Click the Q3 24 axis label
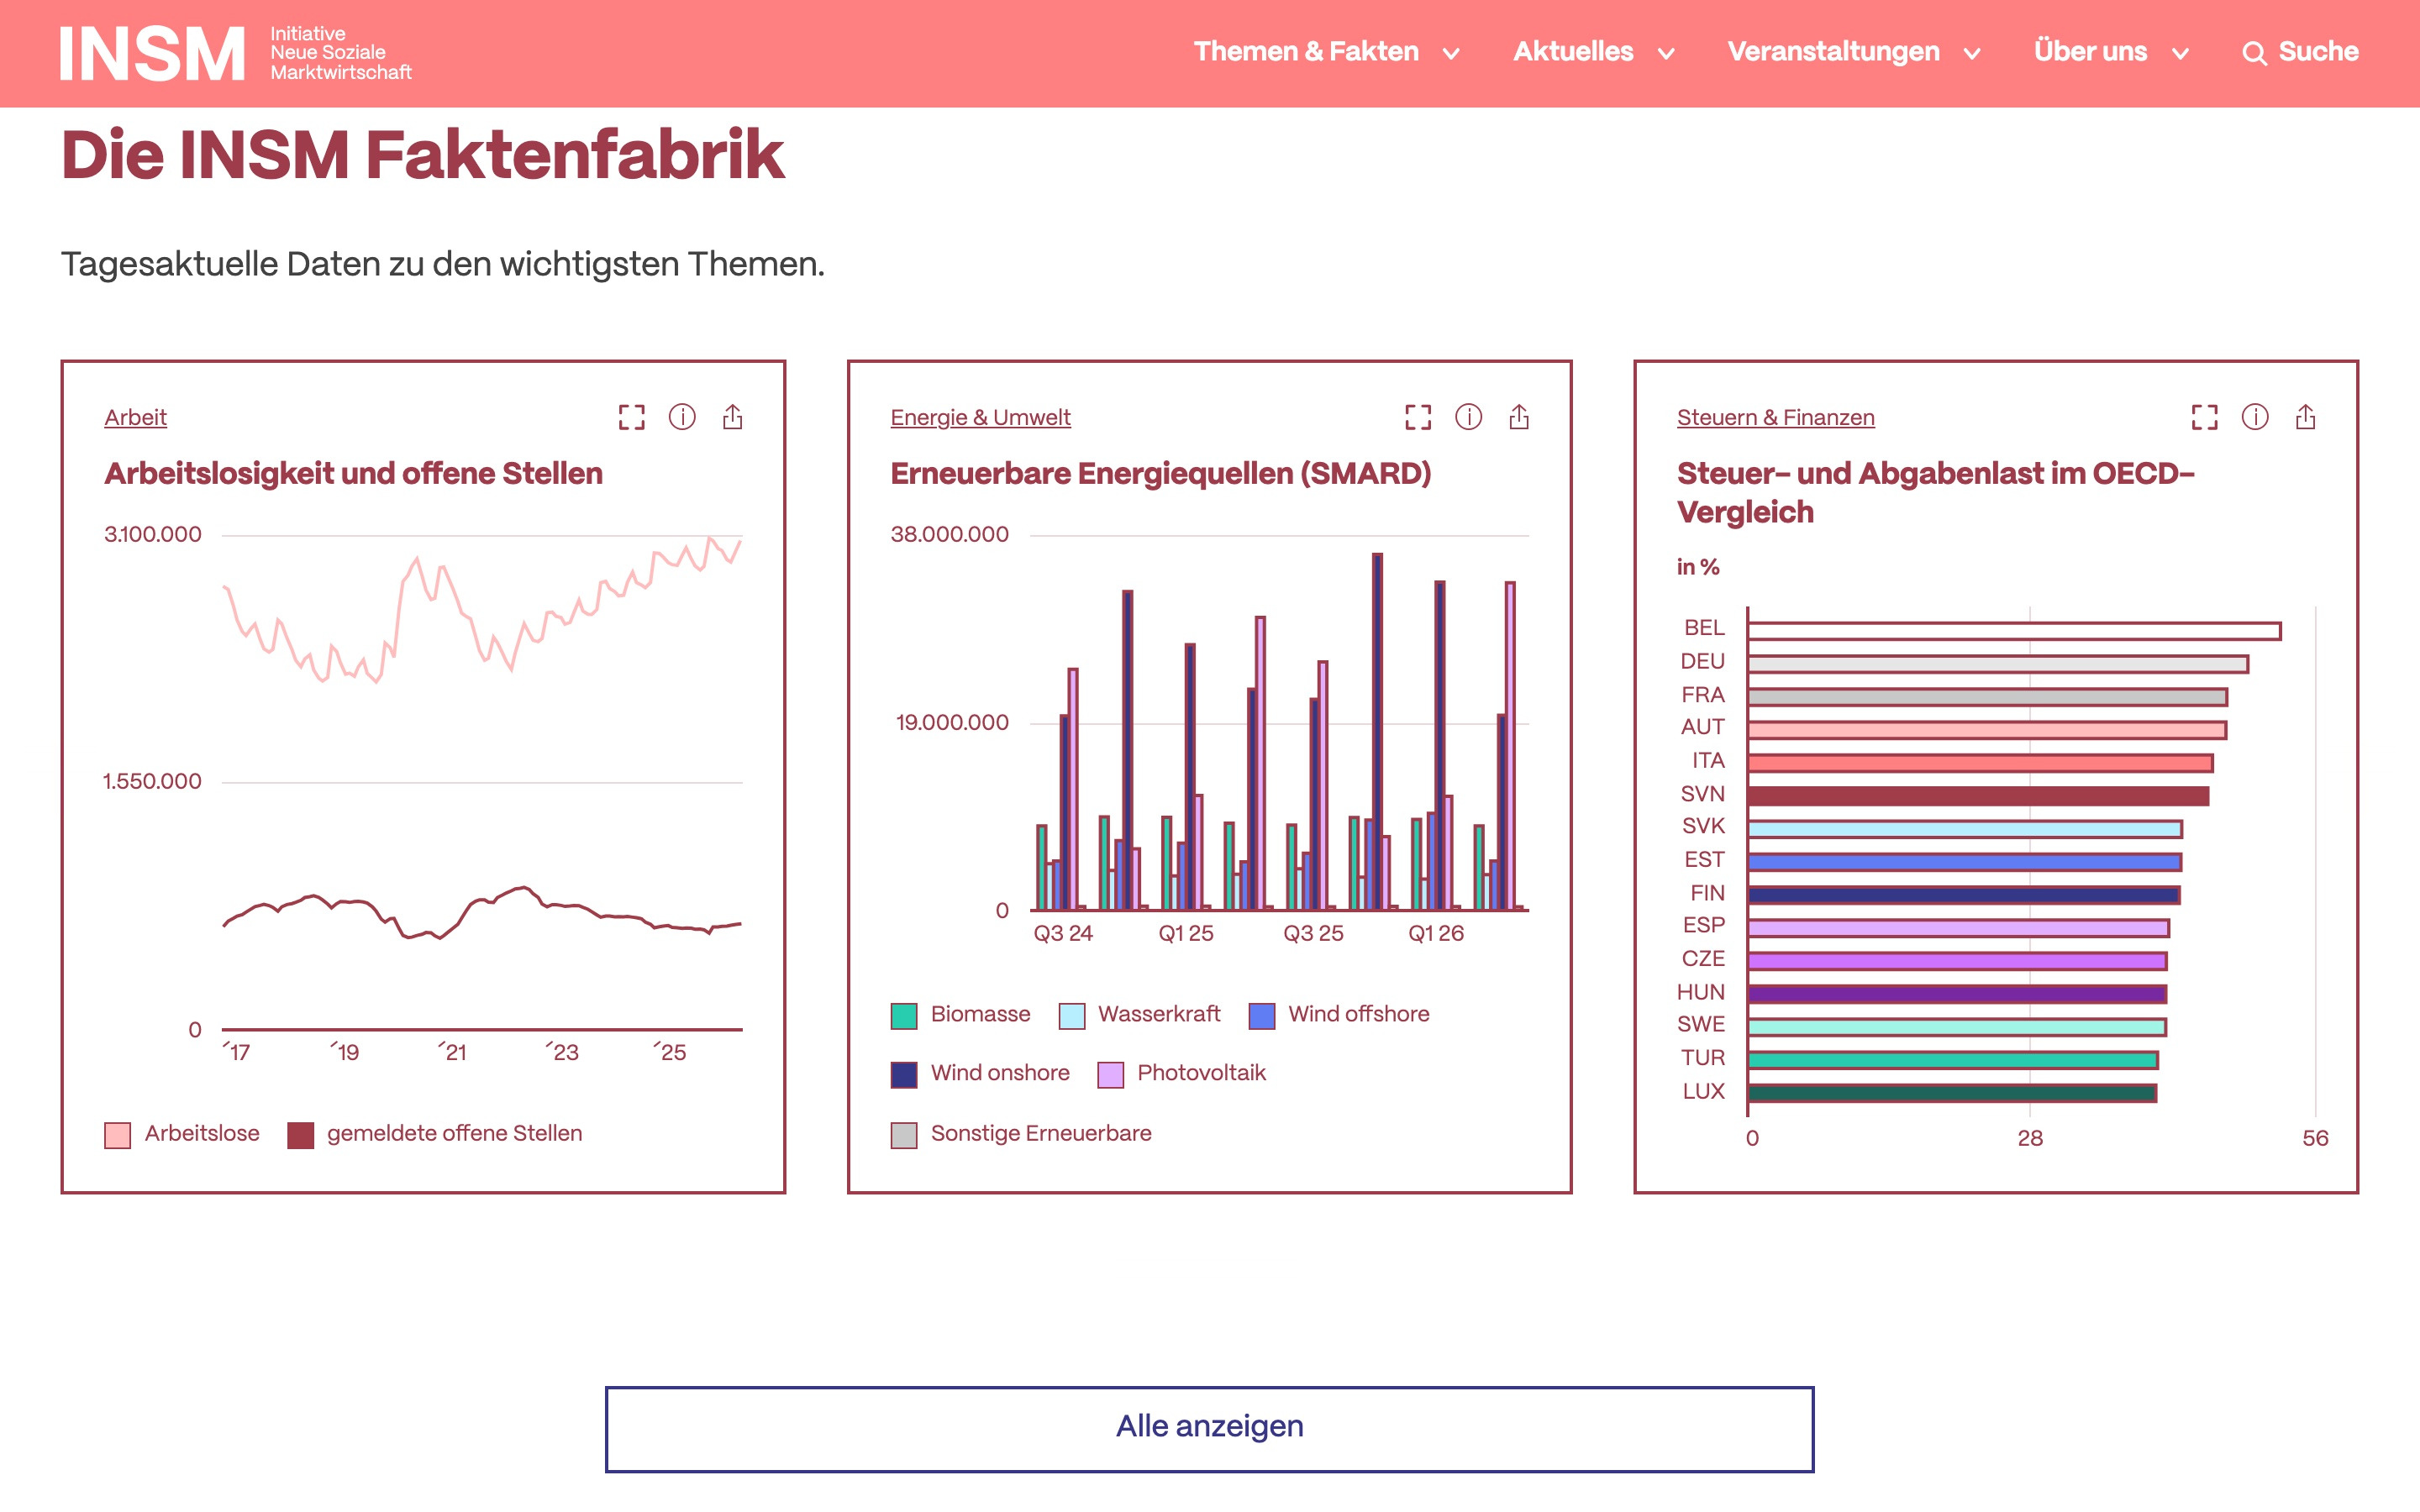Image resolution: width=2420 pixels, height=1512 pixels. point(1063,934)
